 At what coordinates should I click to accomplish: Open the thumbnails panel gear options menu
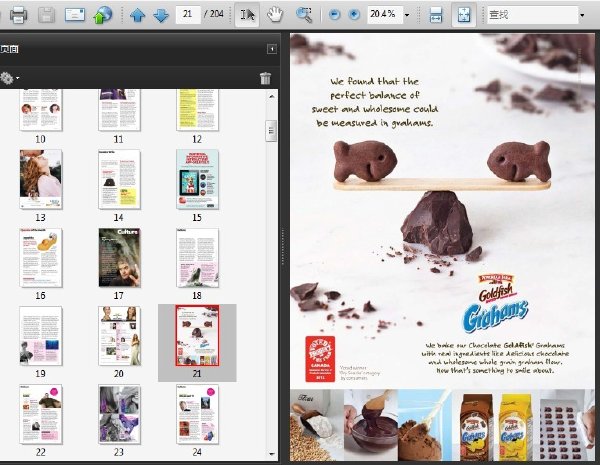9,78
